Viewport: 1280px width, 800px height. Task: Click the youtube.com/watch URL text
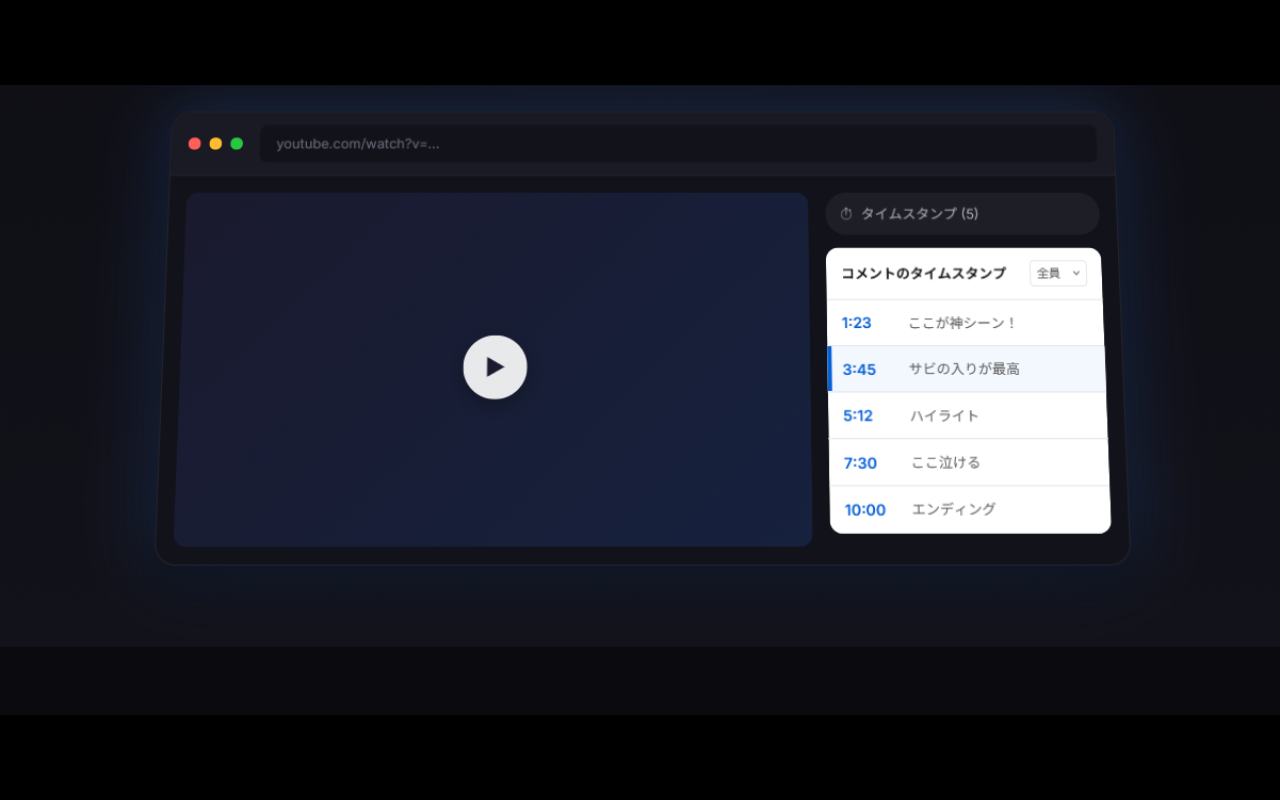point(358,143)
